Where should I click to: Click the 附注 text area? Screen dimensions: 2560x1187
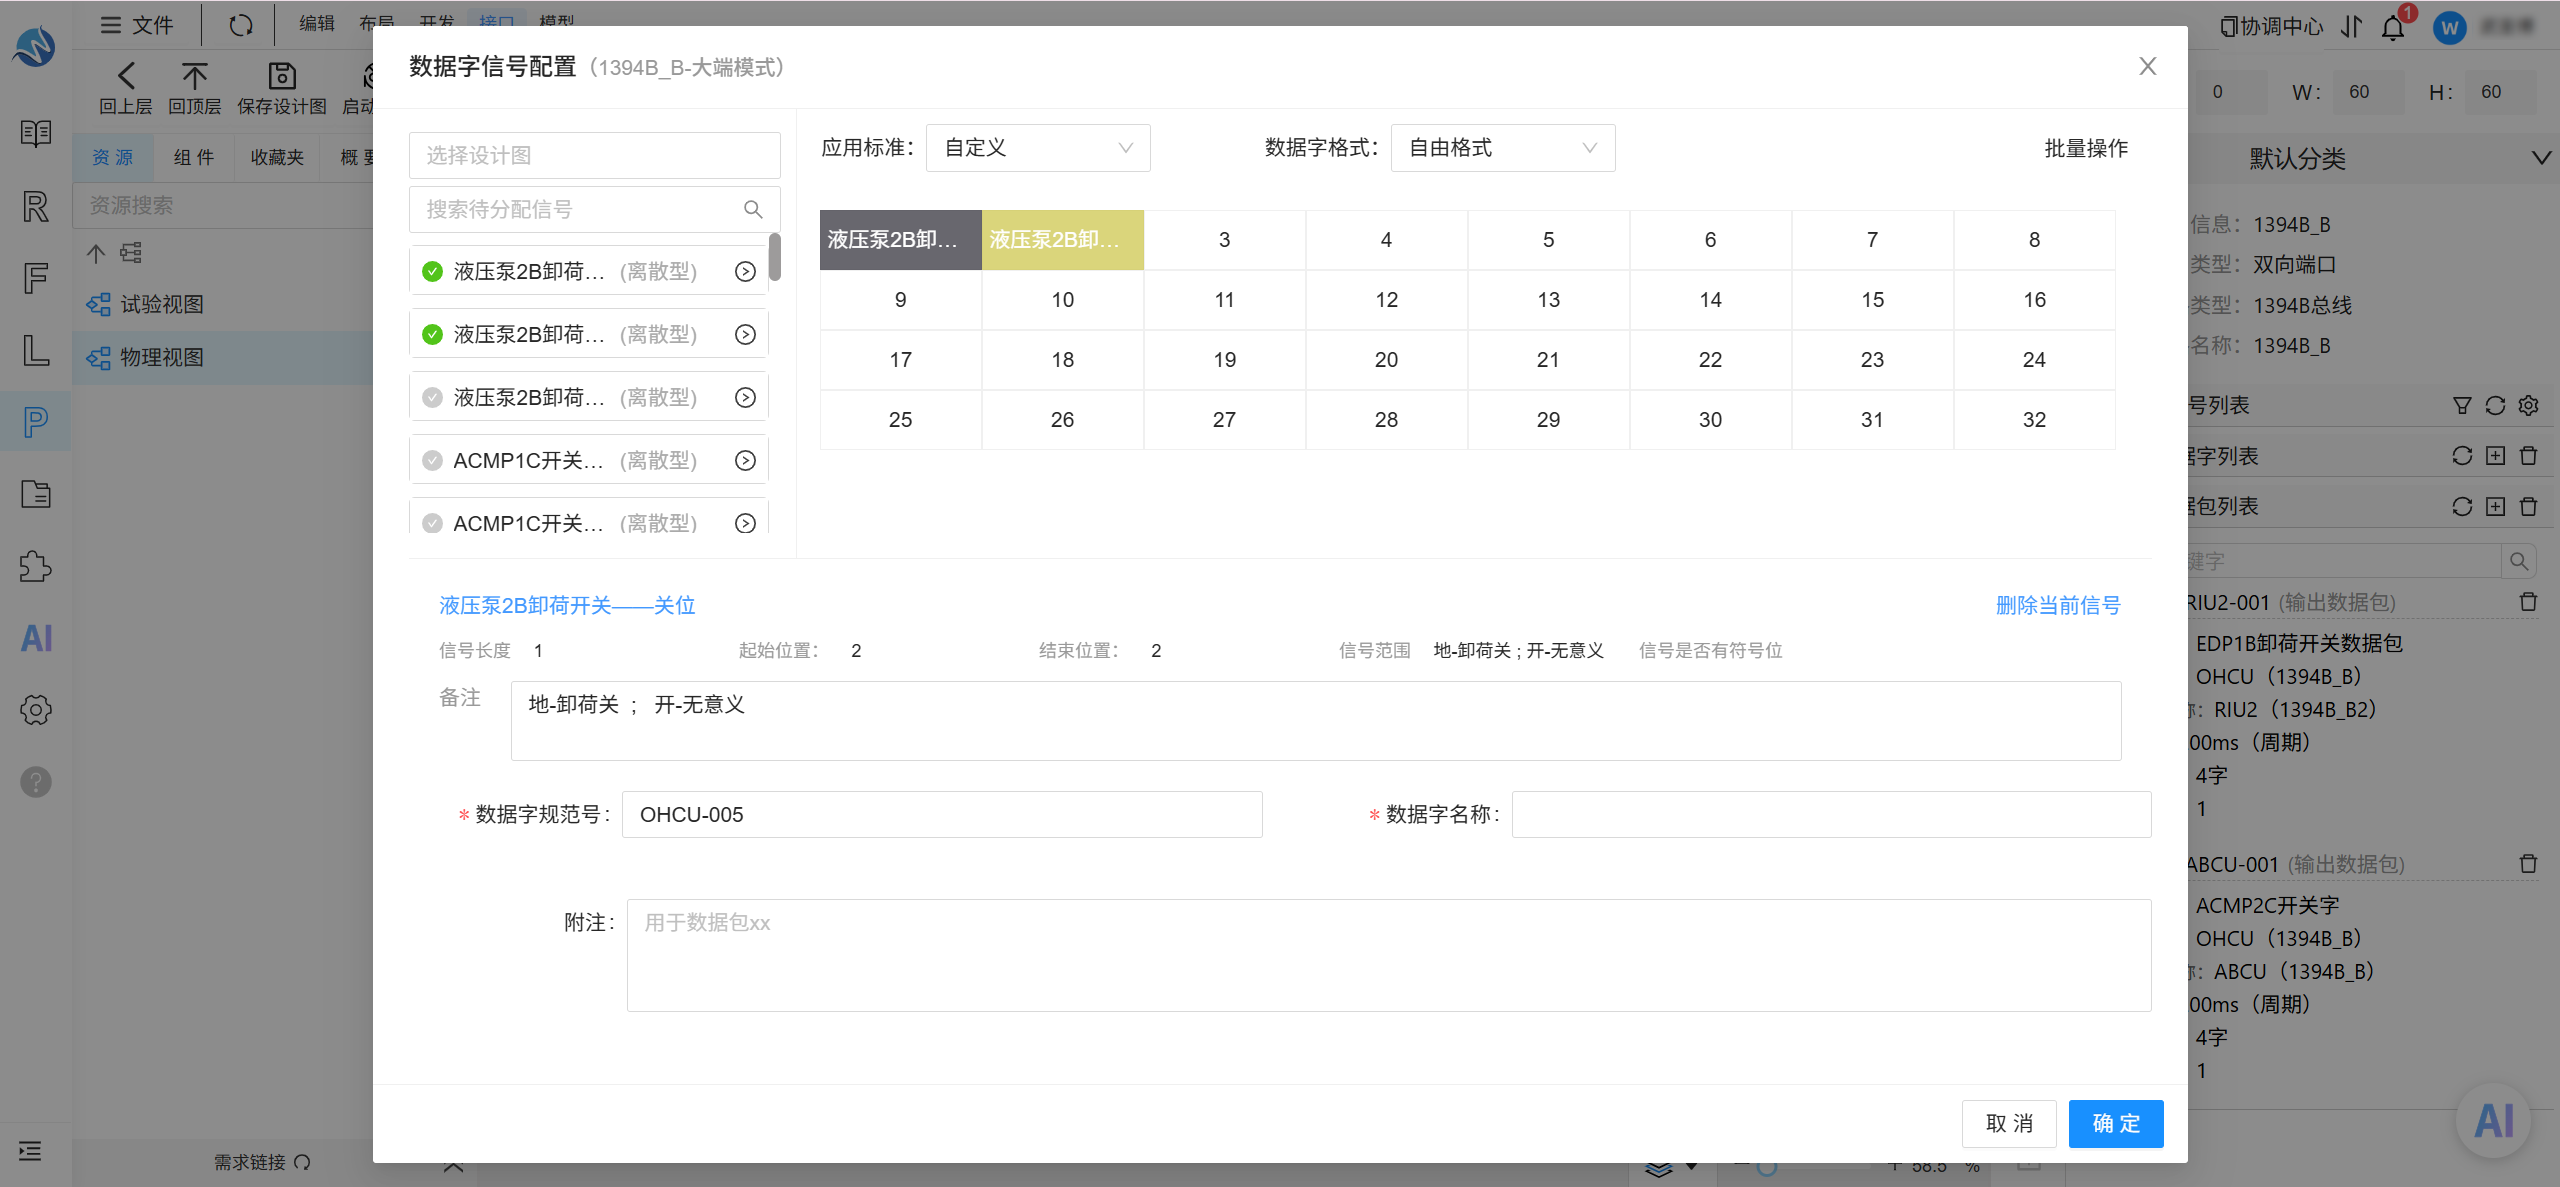pos(1389,955)
